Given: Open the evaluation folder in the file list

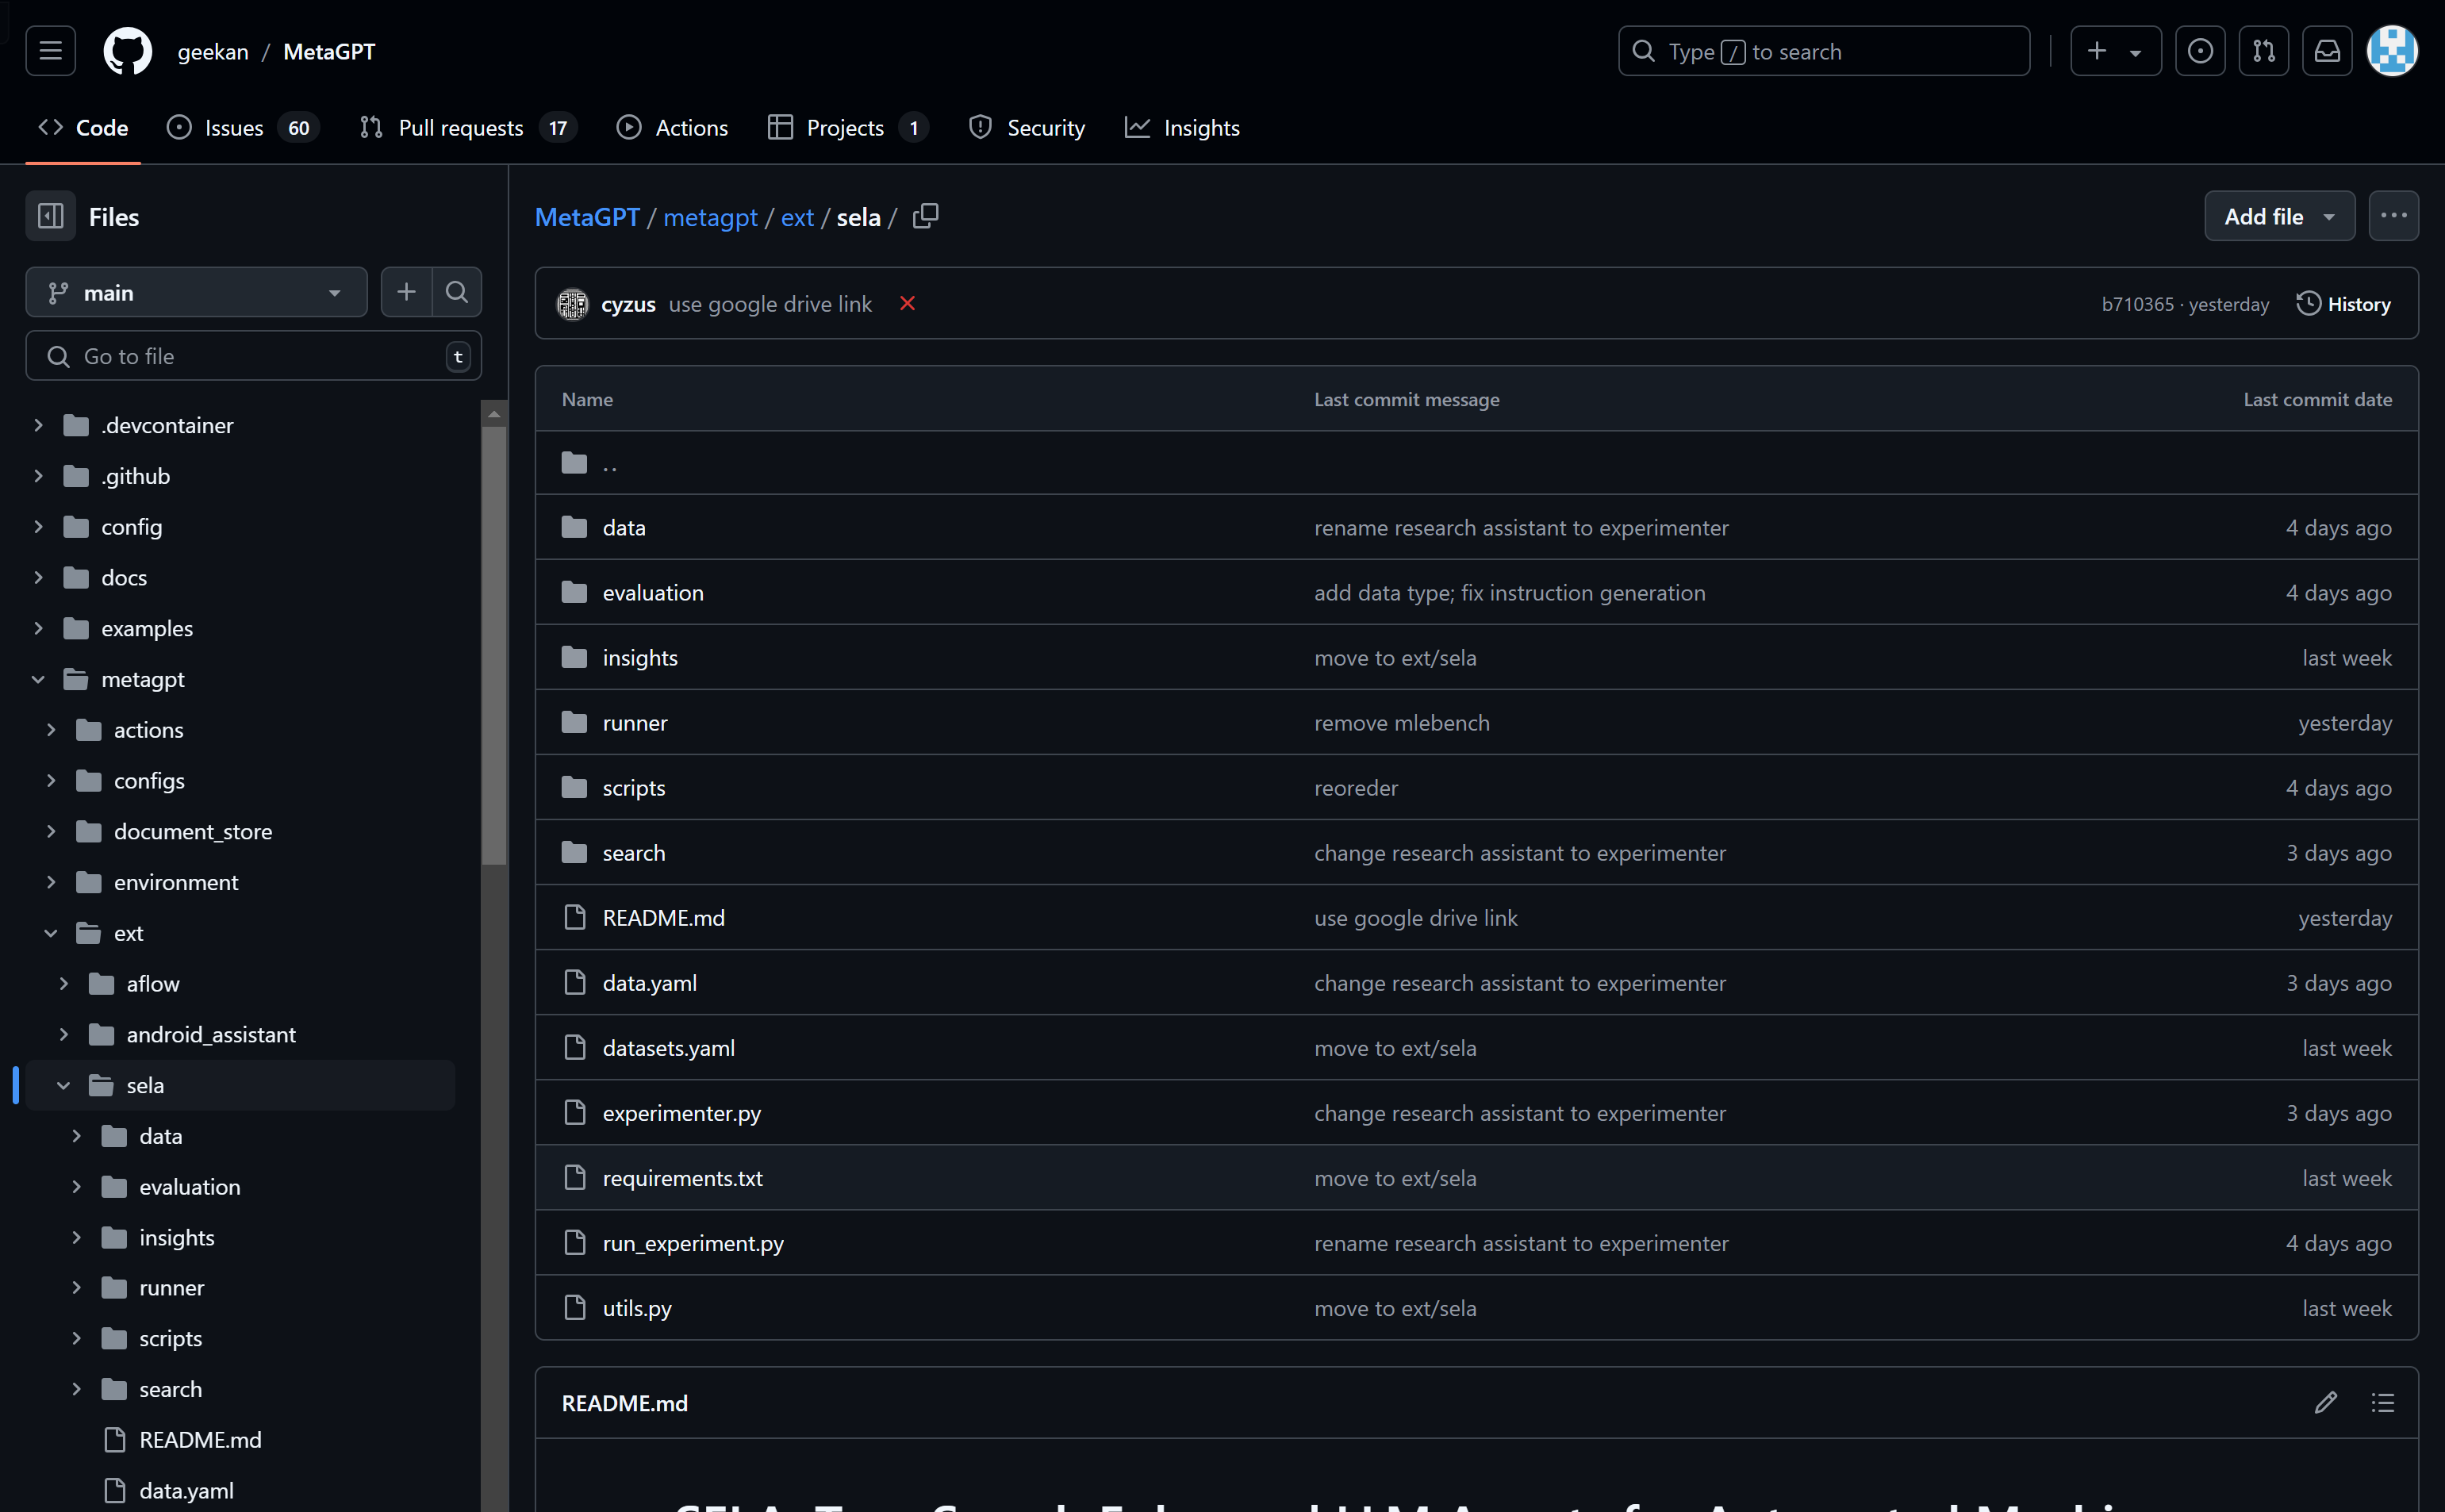Looking at the screenshot, I should [x=653, y=593].
